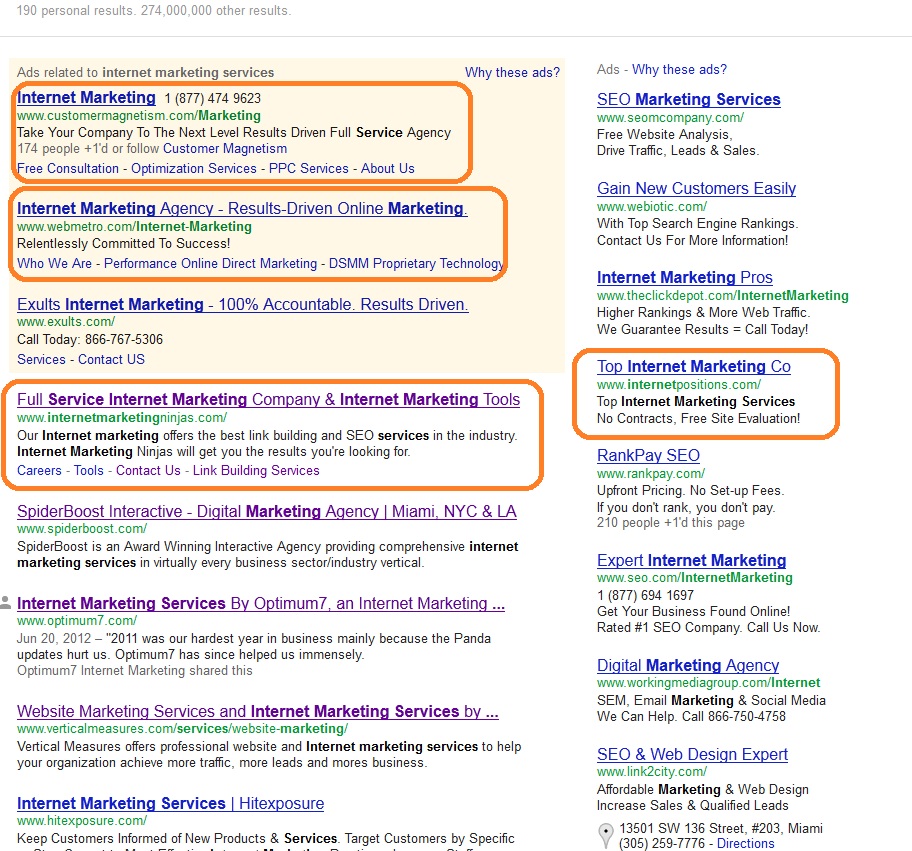Visit the PPC Services sitelink
This screenshot has height=851, width=912.
click(308, 169)
